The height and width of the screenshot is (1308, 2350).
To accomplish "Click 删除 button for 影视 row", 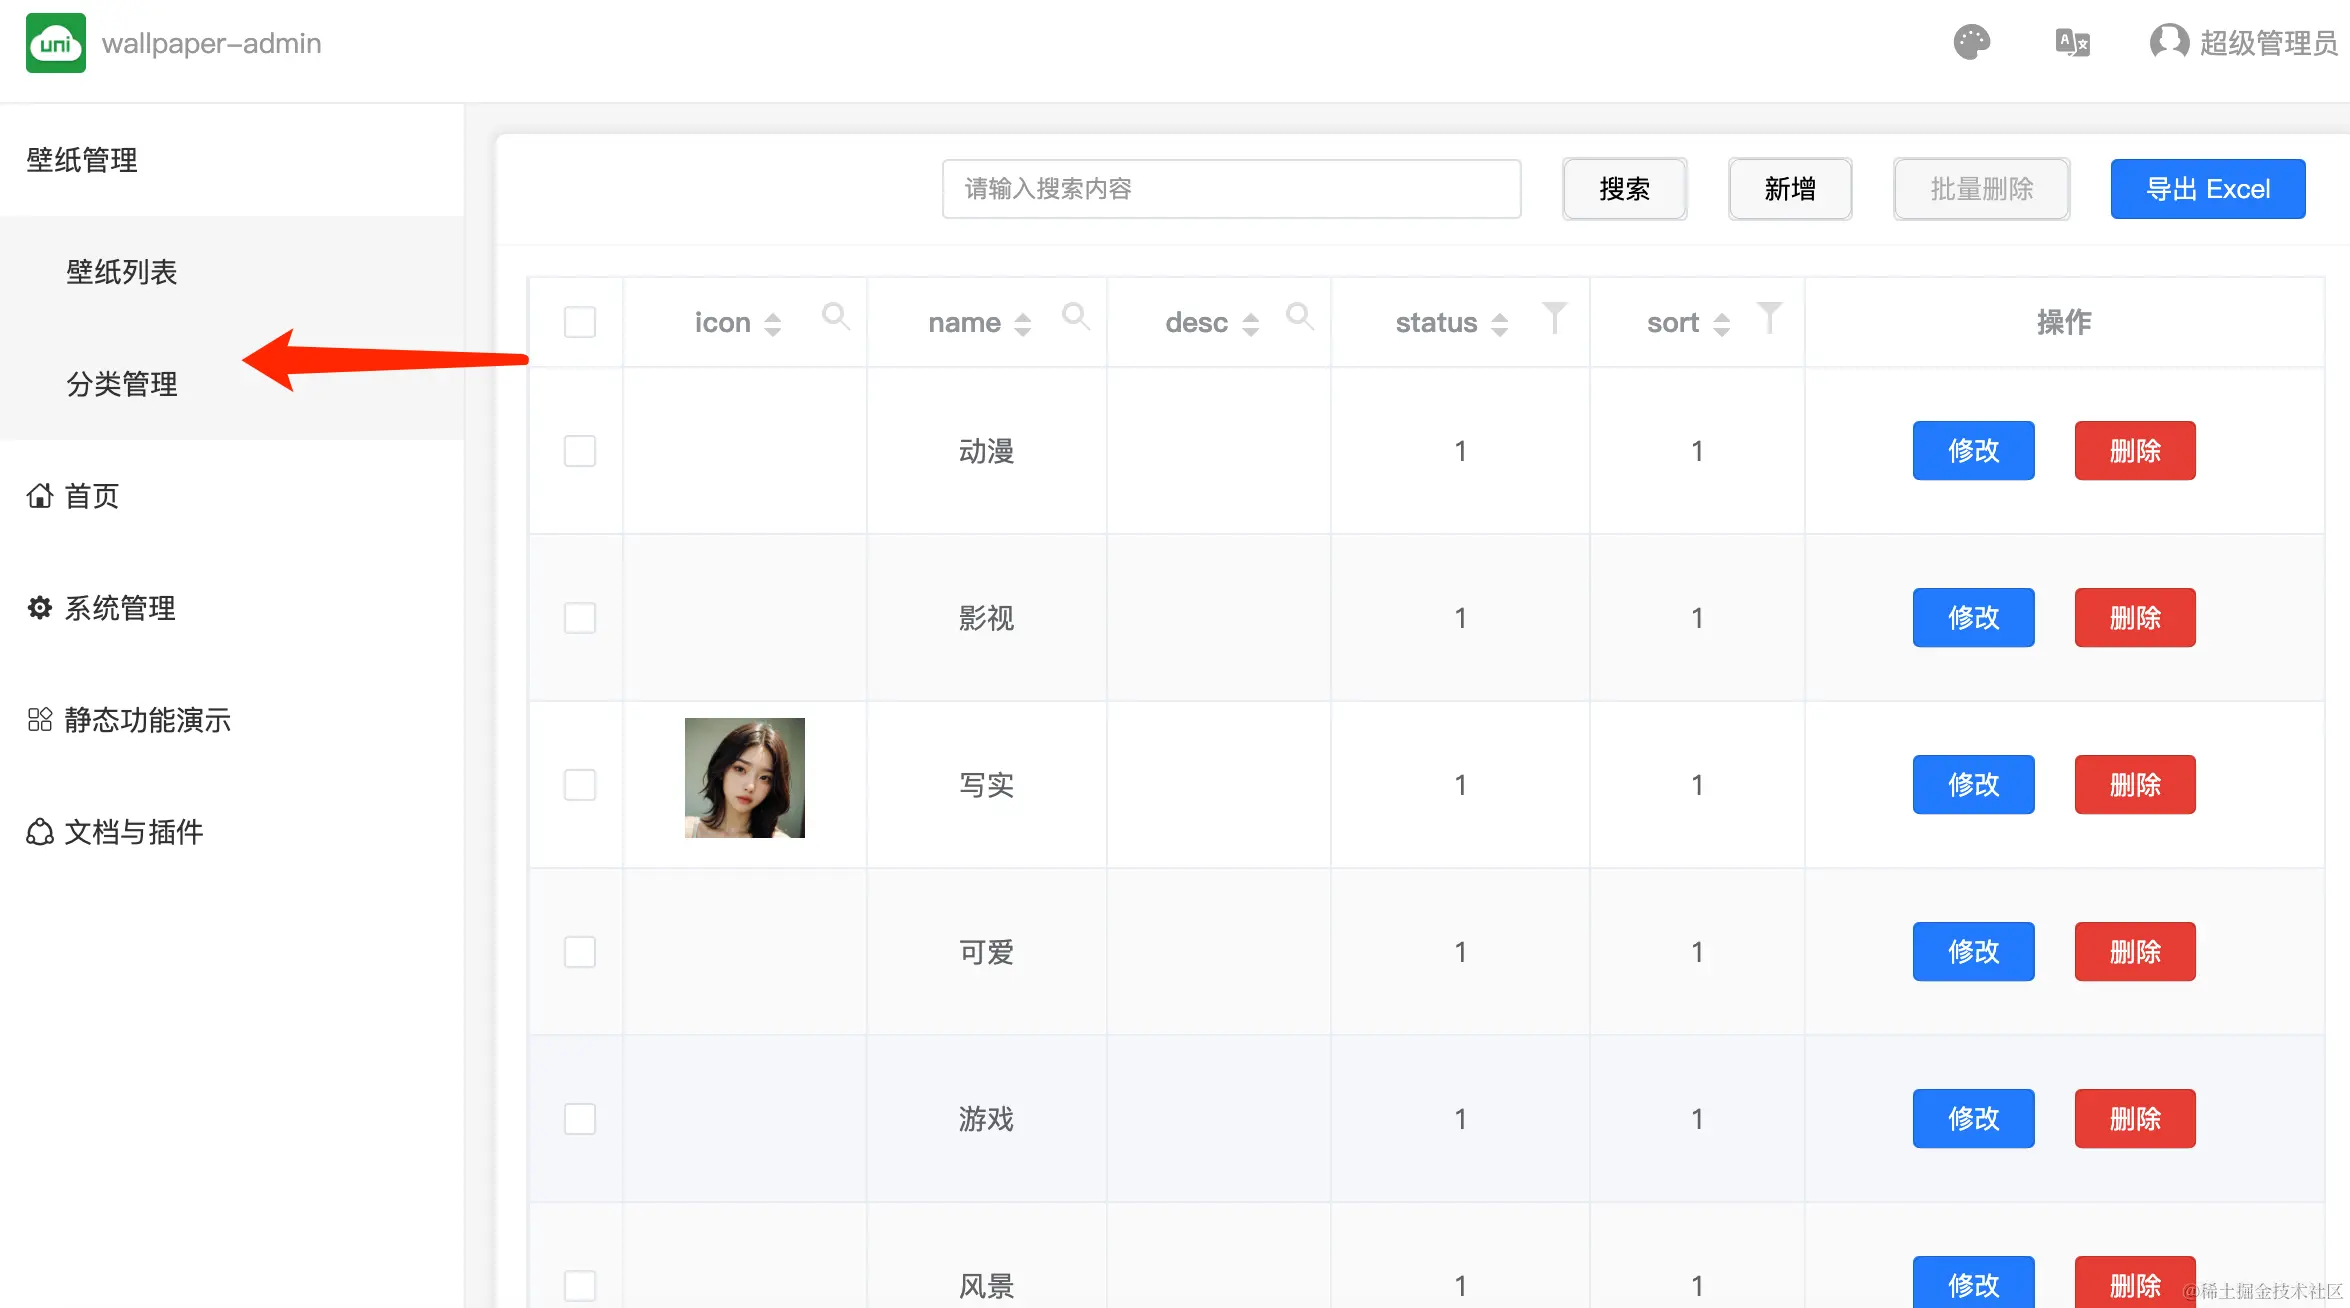I will click(2135, 618).
